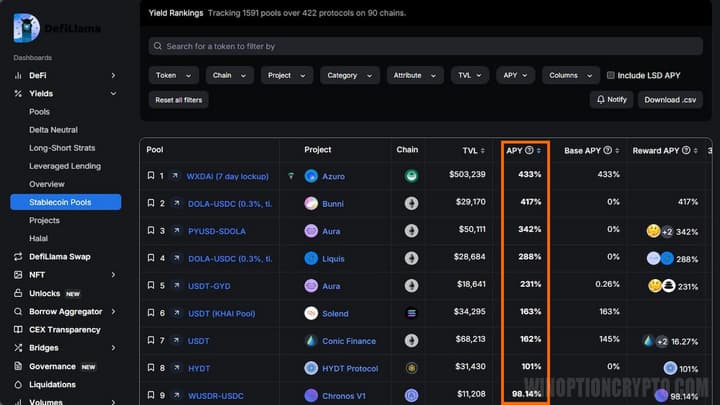Open the Token filter dropdown
Screen dimensions: 720x405
pos(174,75)
